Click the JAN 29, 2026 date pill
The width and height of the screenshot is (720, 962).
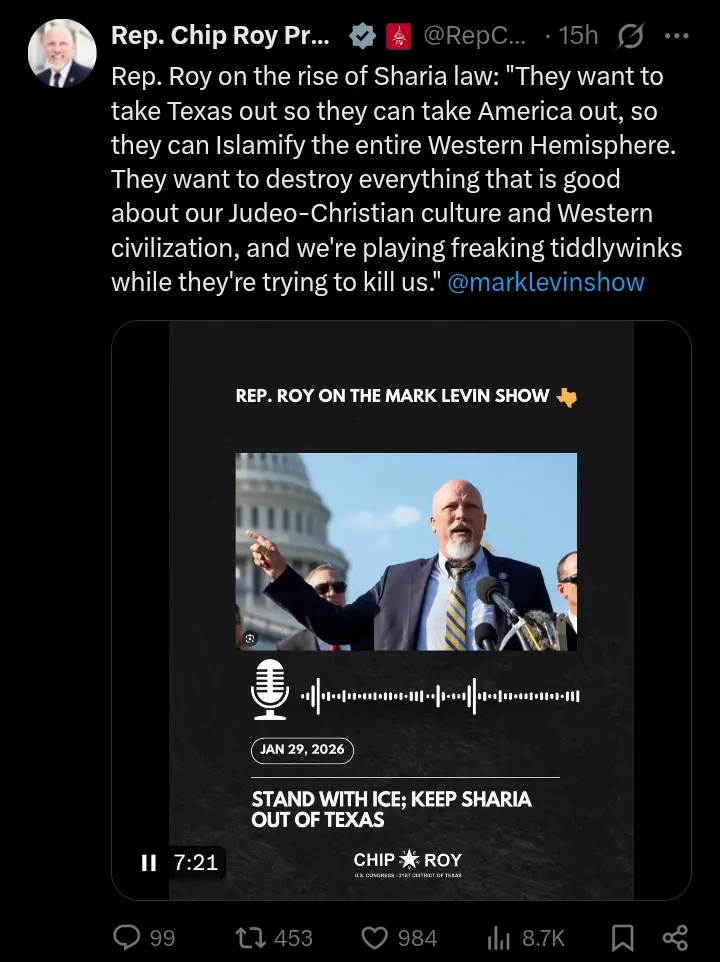302,750
